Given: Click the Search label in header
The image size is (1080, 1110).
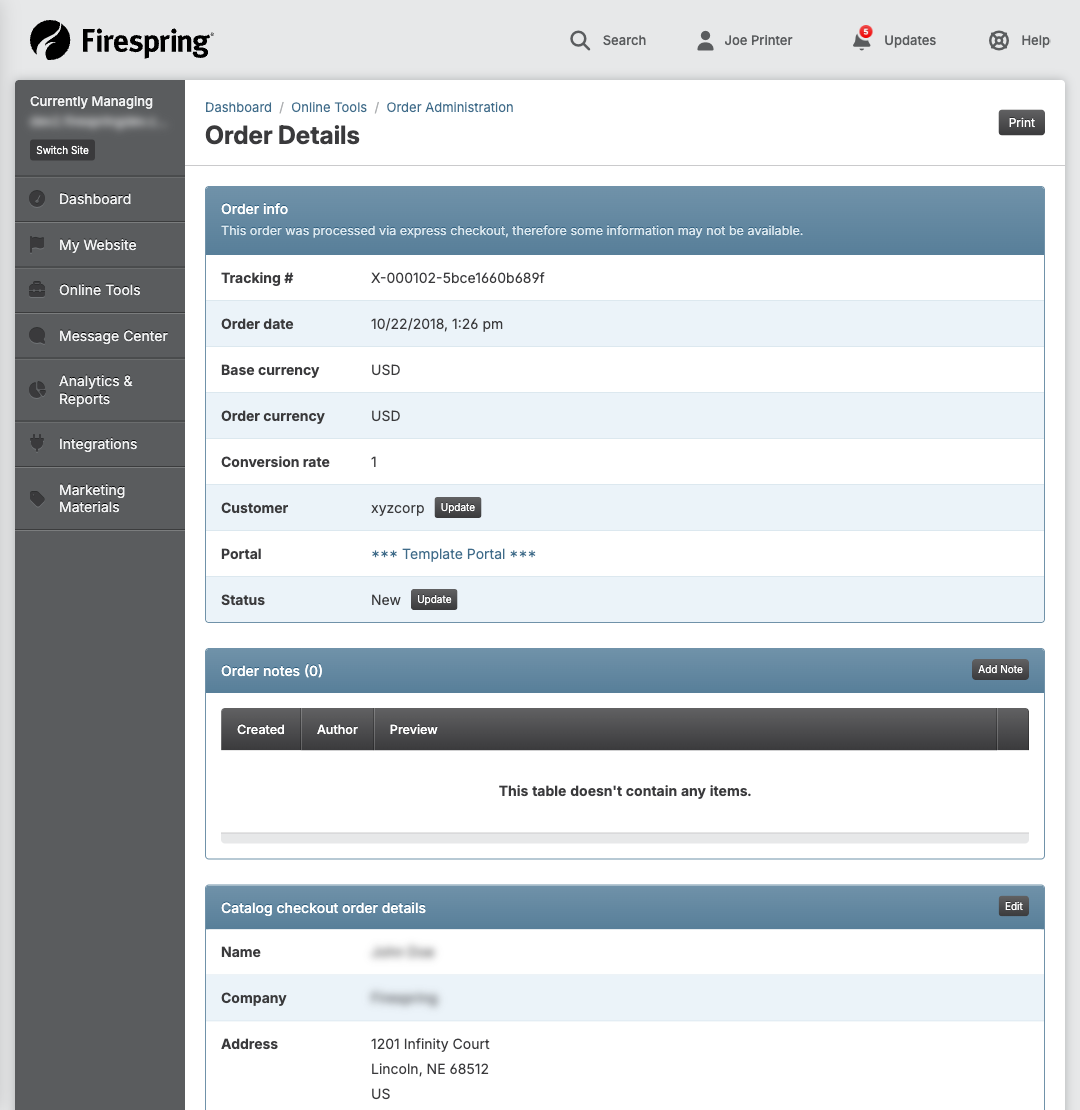Looking at the screenshot, I should click(624, 40).
